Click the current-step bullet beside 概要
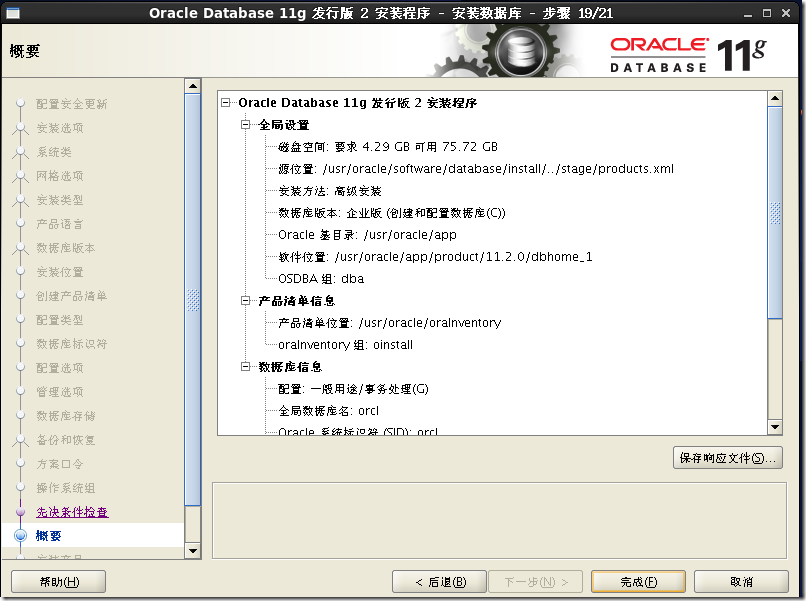 click(21, 536)
